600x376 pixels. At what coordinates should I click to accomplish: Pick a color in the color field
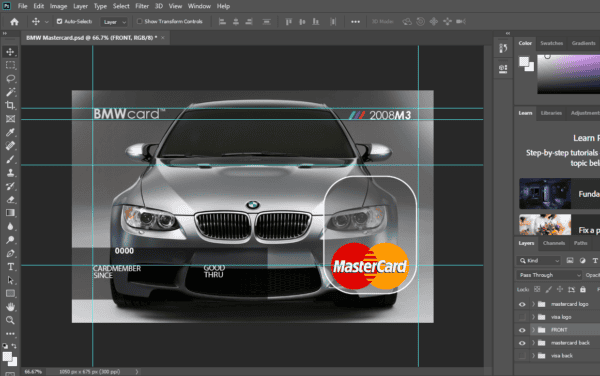point(569,74)
